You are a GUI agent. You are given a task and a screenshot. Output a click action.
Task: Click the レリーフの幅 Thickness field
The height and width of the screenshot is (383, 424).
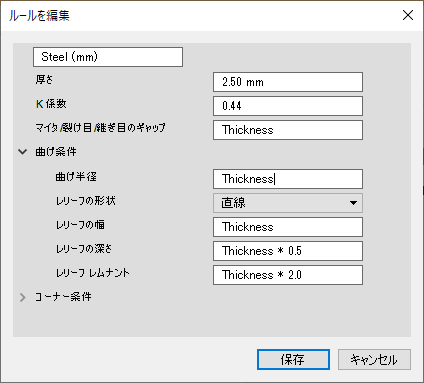pyautogui.click(x=288, y=227)
